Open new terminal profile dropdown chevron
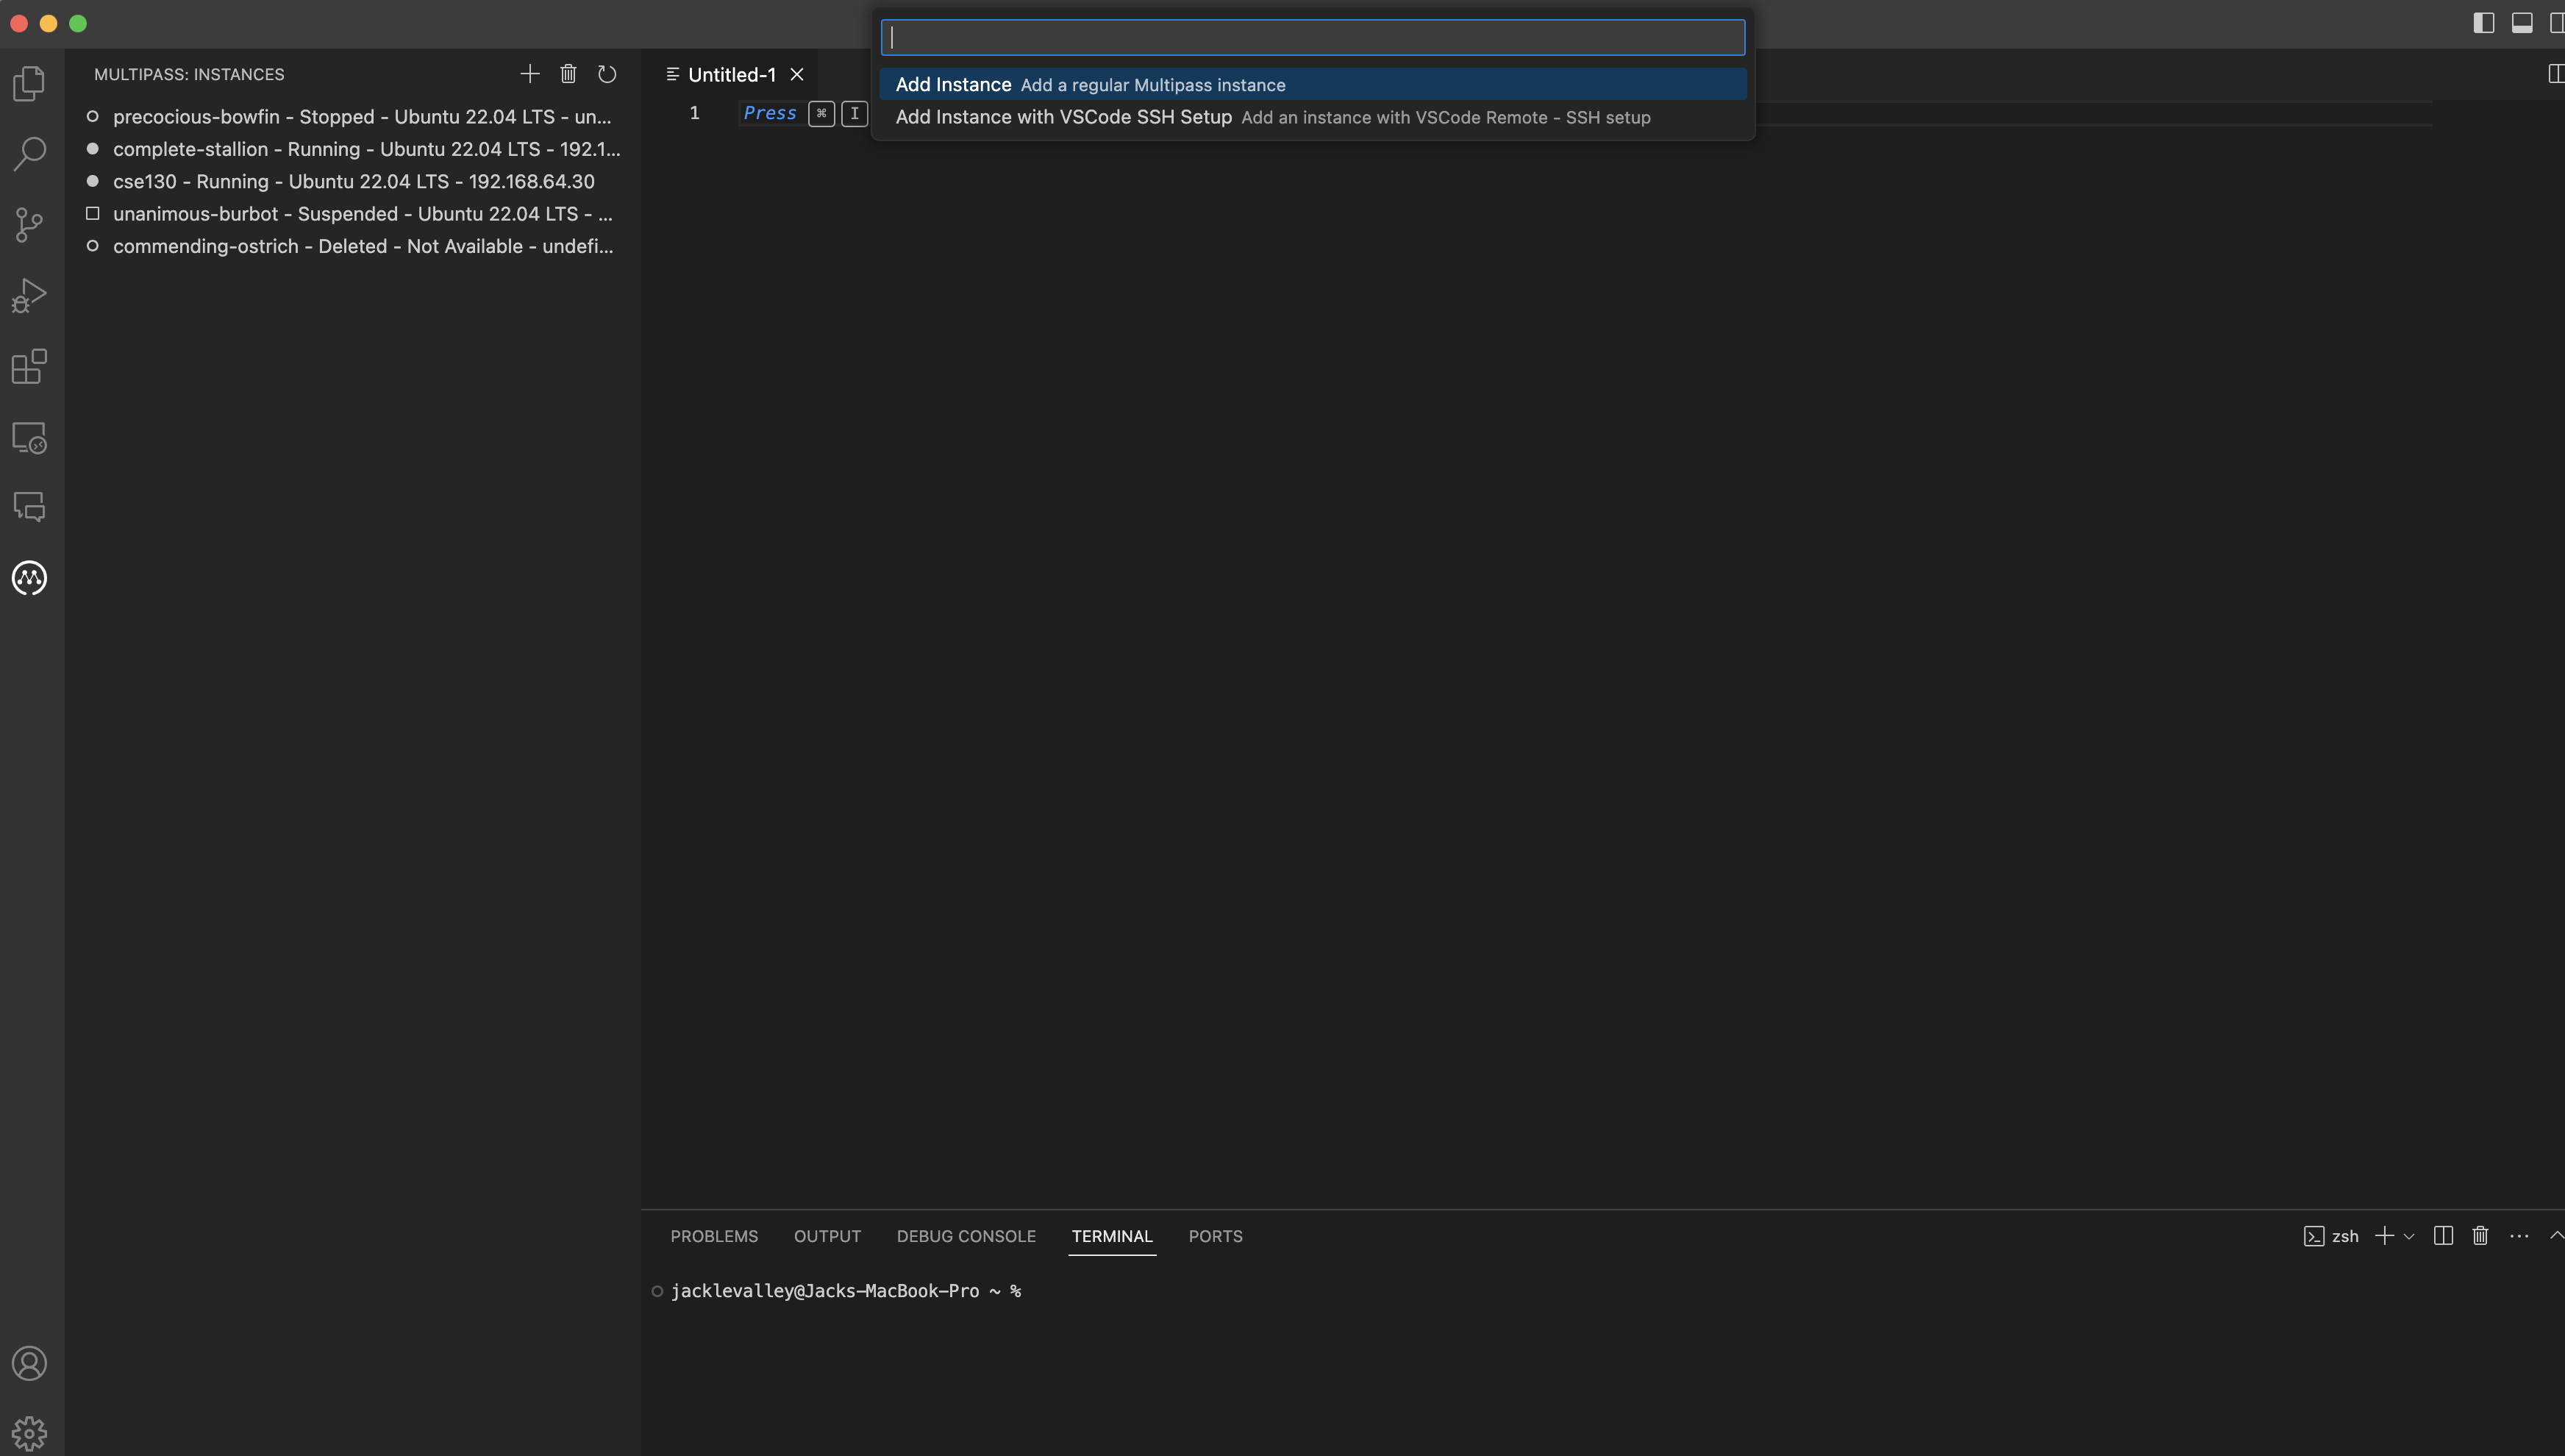This screenshot has width=2565, height=1456. click(2409, 1237)
